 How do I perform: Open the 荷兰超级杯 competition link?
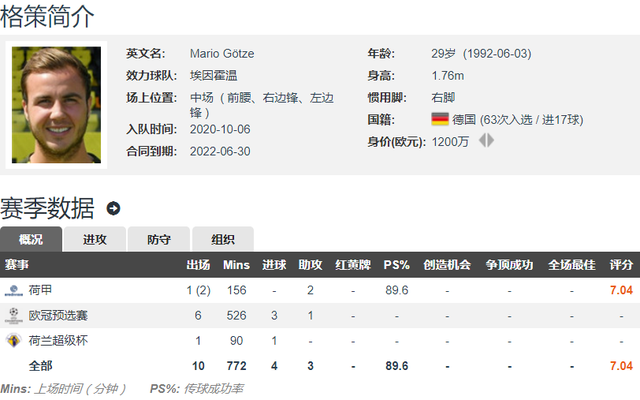(x=58, y=340)
